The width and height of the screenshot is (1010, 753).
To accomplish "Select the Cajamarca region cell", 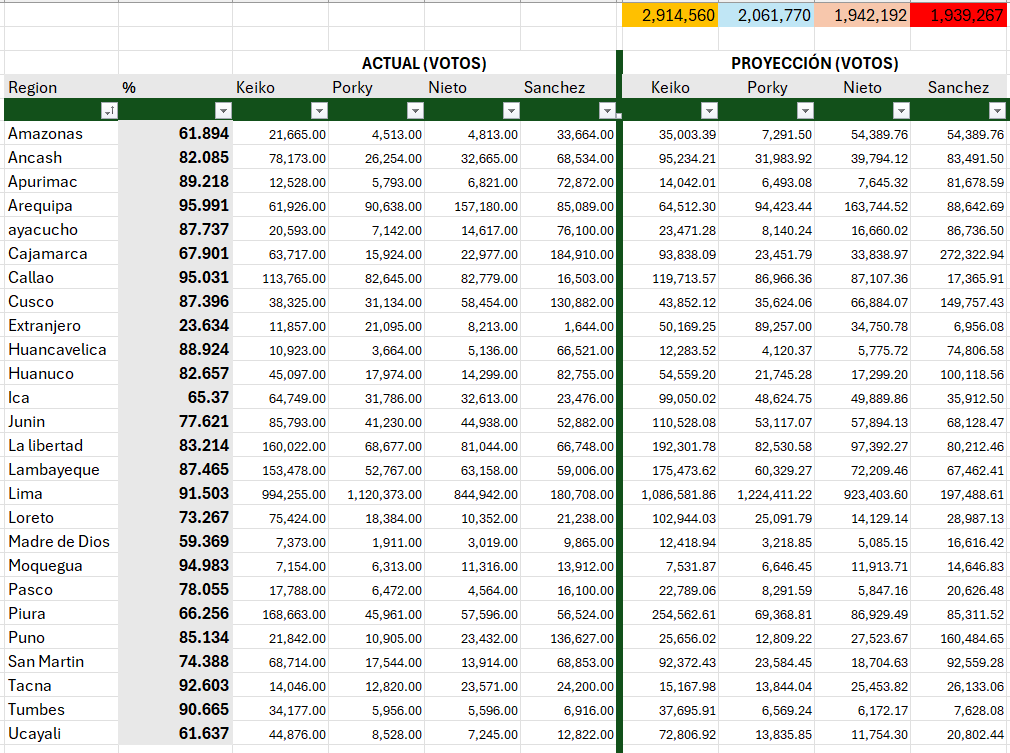I will click(x=61, y=254).
